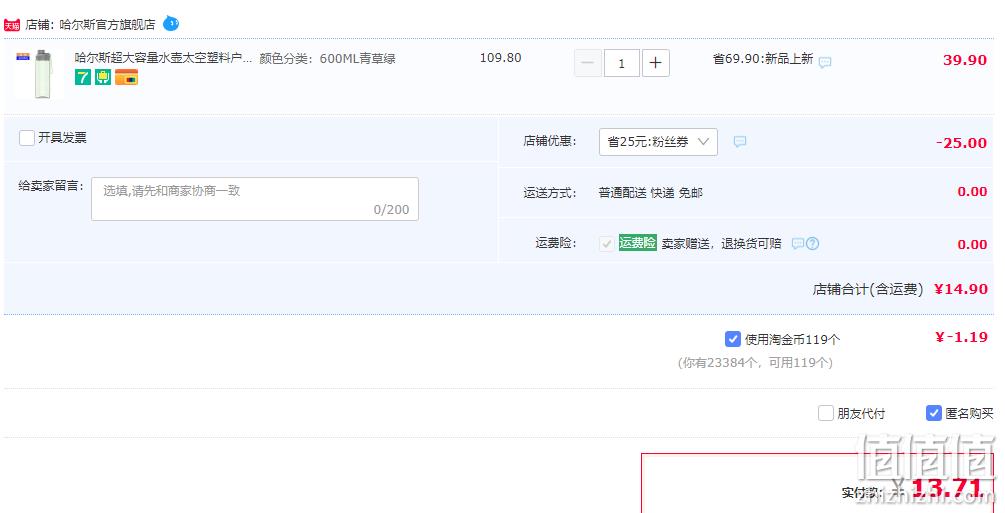Click the store name 哈尔斯官方旗舰店

107,25
